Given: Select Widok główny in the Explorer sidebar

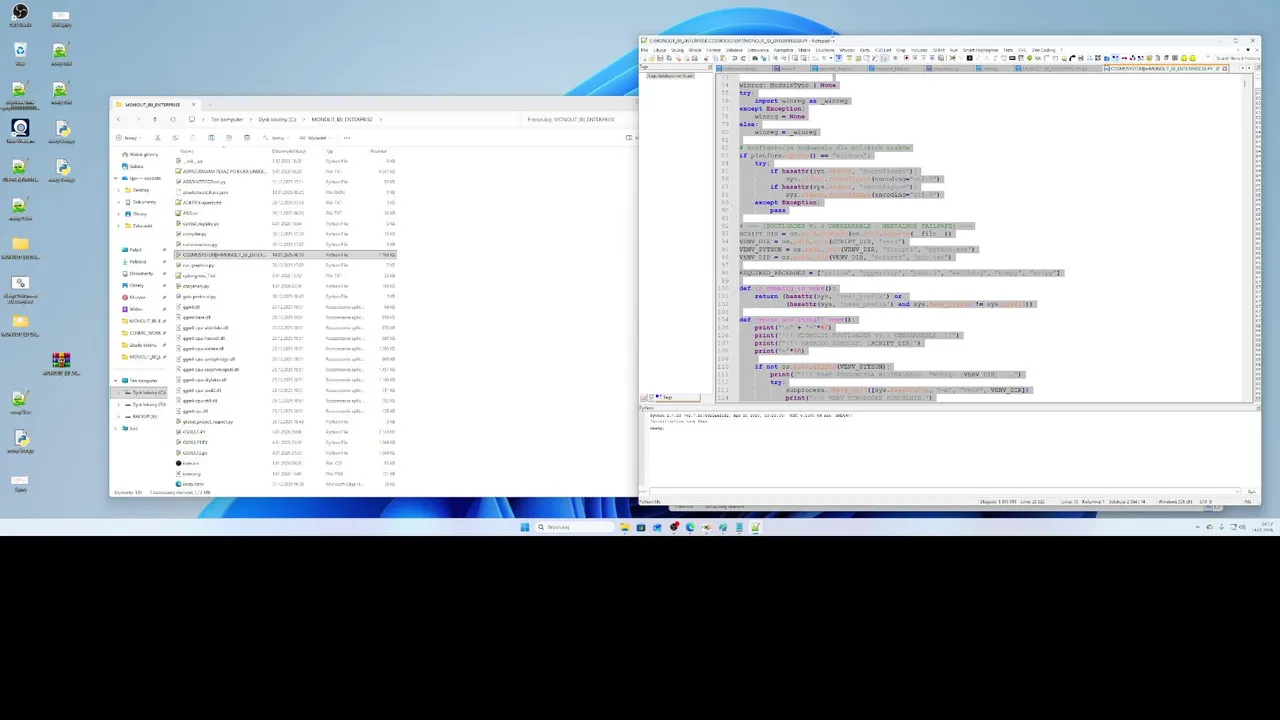Looking at the screenshot, I should tap(143, 155).
